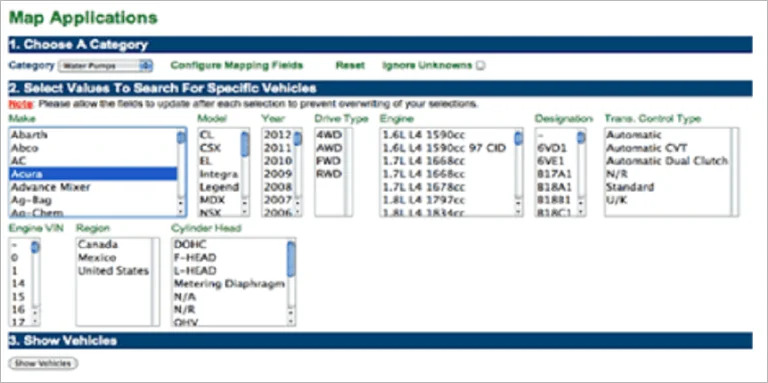Choose year 2009
This screenshot has width=768, height=383.
tap(278, 174)
